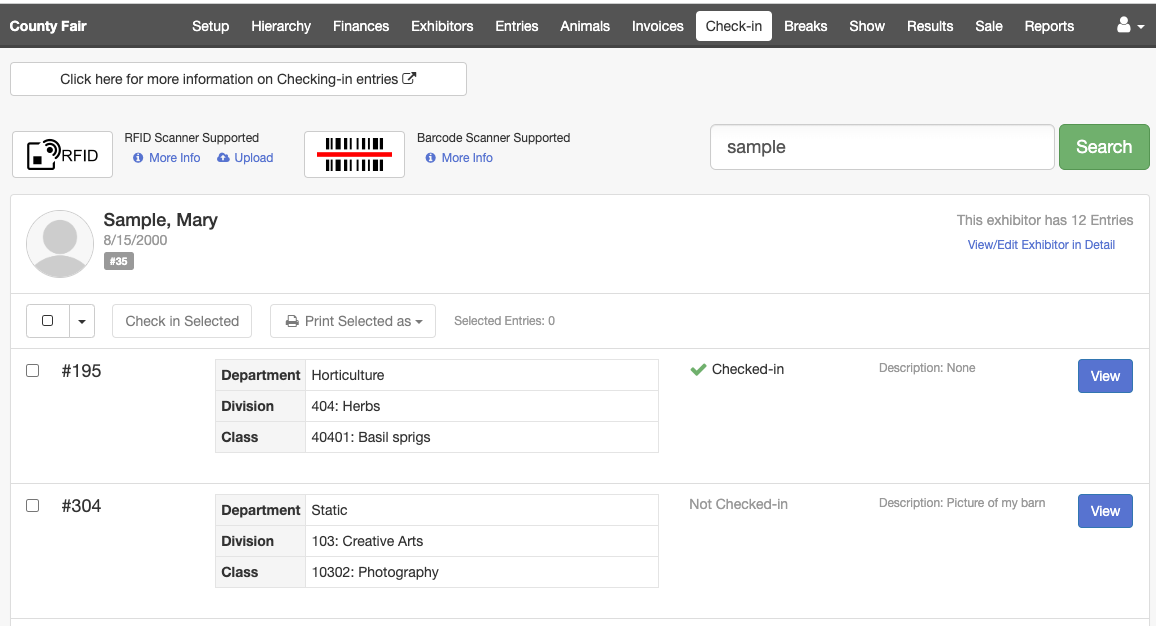Open the user account menu icon
1156x626 pixels.
pos(1130,26)
